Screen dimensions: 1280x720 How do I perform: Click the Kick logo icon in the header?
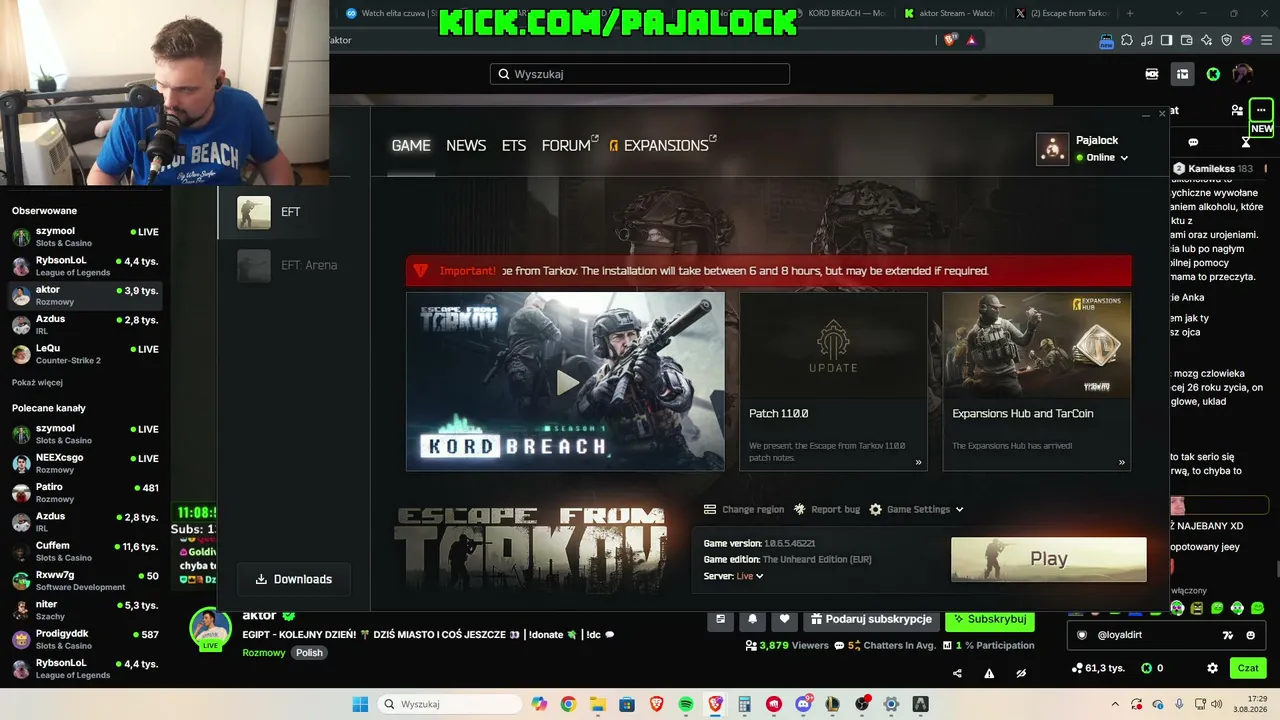click(x=1213, y=74)
